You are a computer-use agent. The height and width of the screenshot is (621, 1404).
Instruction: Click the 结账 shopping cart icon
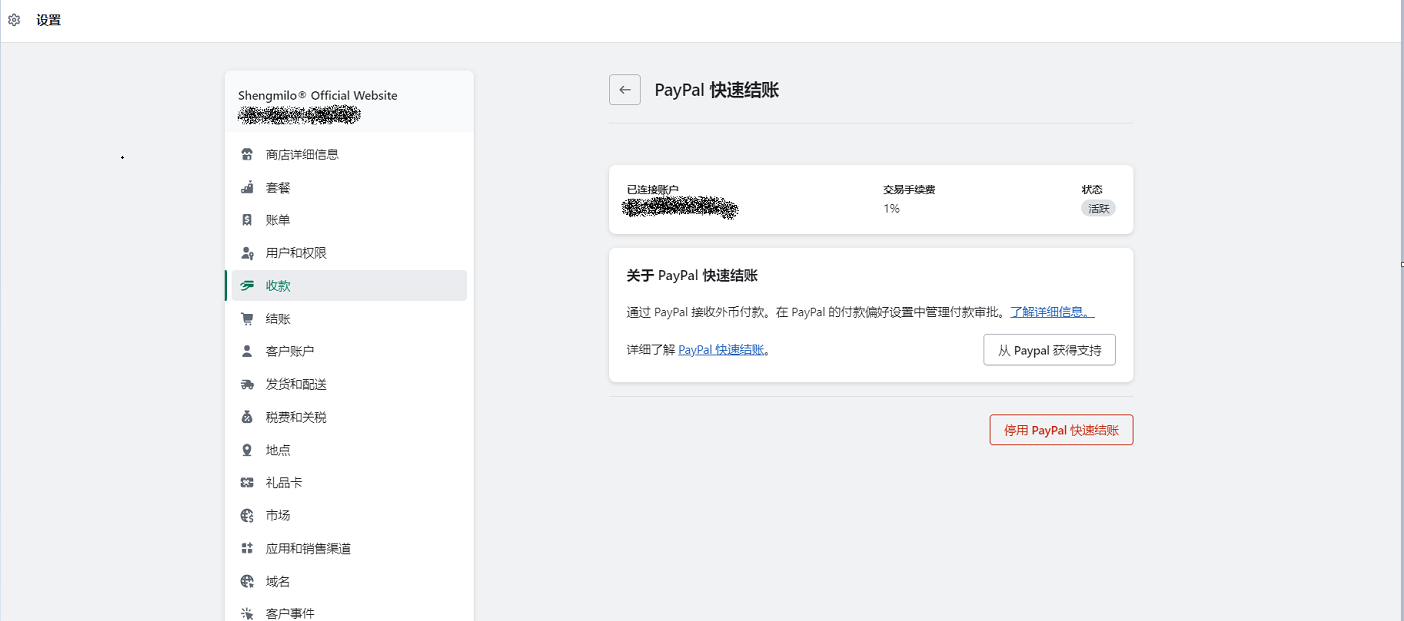click(x=247, y=319)
